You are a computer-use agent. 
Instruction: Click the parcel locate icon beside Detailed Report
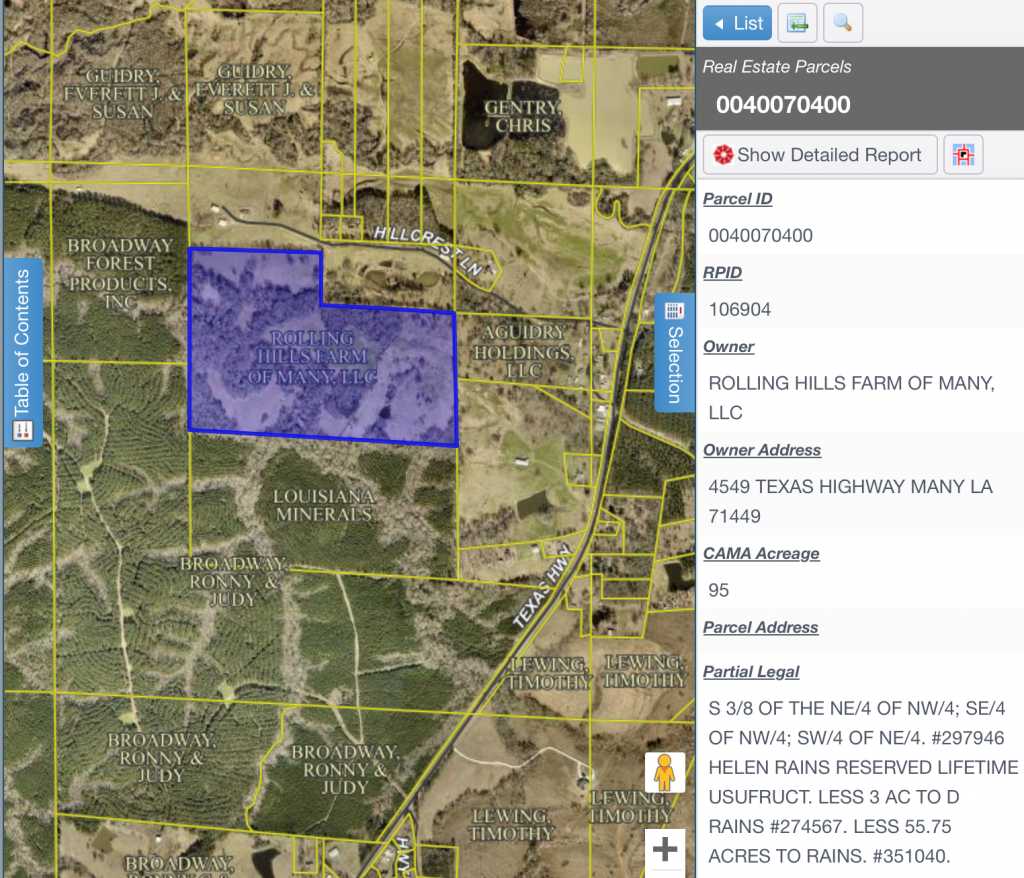963,155
